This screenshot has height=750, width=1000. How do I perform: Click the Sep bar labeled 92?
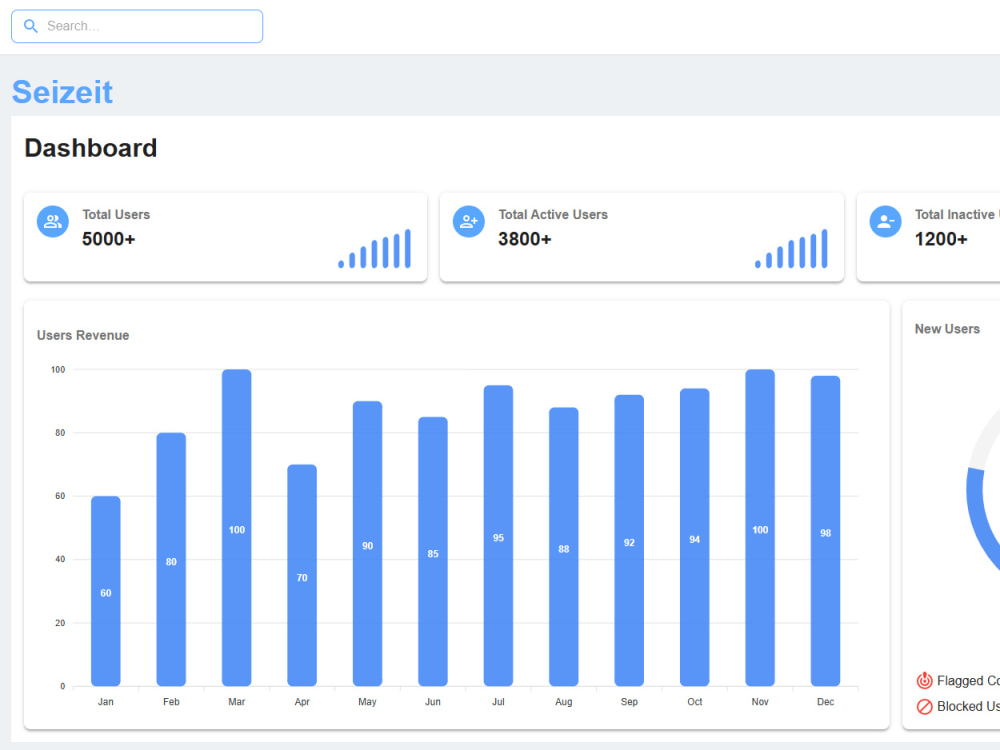629,540
